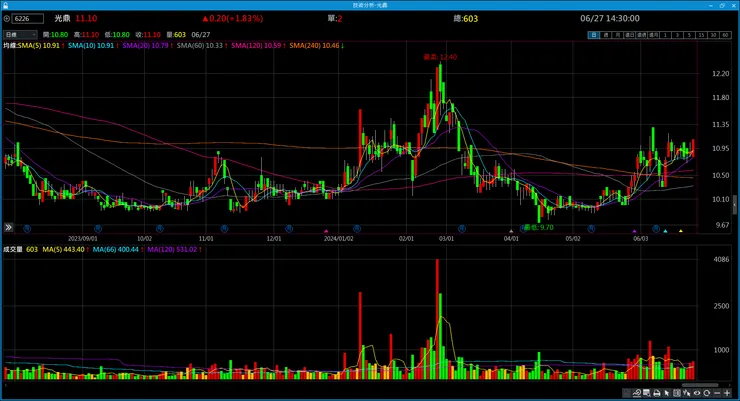Click the volume MA(66) 400.44 label
This screenshot has height=401, width=740.
click(116, 250)
